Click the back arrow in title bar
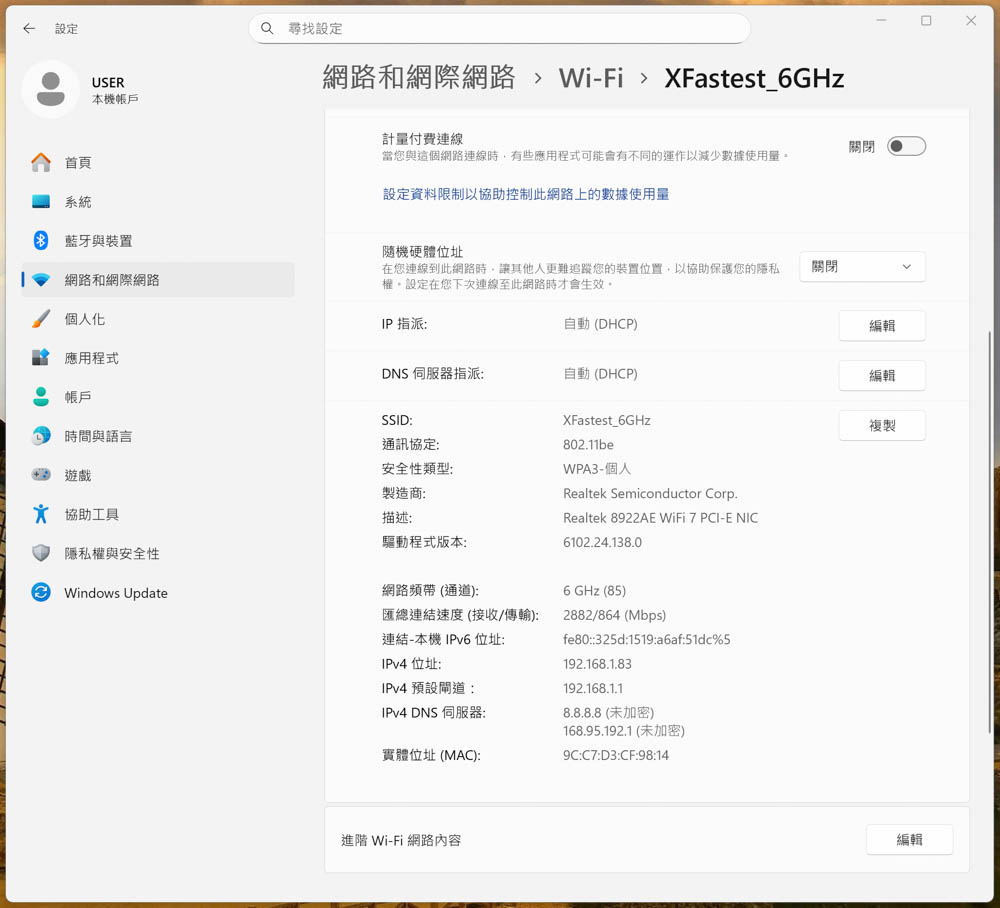Image resolution: width=1000 pixels, height=908 pixels. 29,29
